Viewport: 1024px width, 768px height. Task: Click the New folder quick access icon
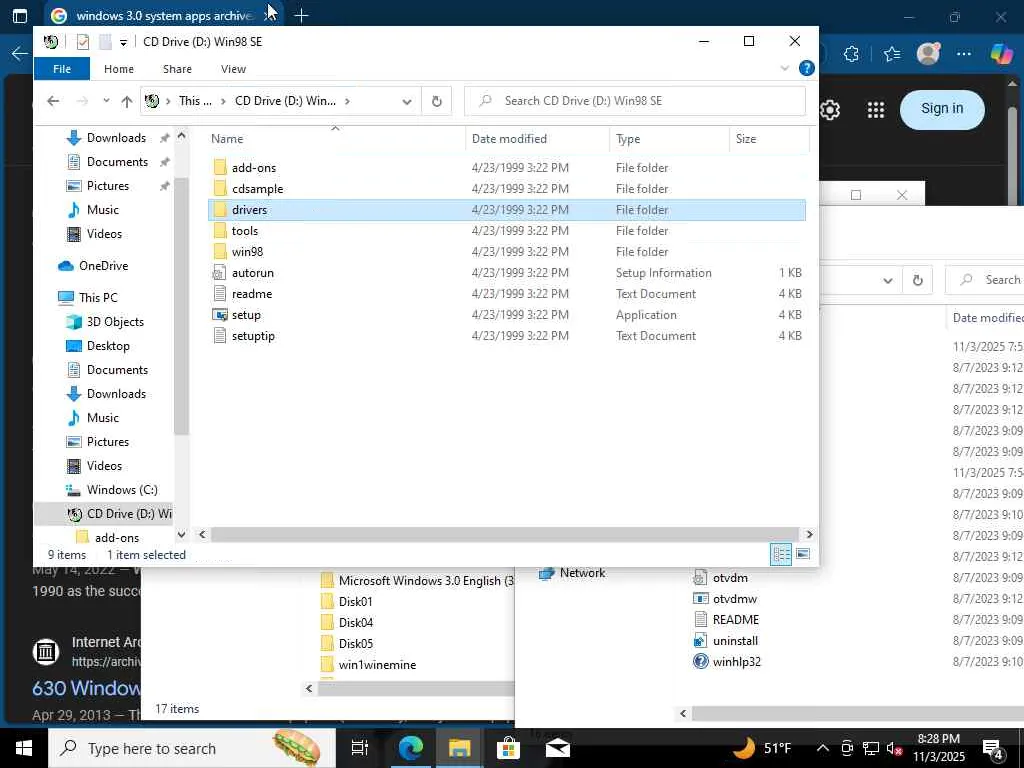104,42
